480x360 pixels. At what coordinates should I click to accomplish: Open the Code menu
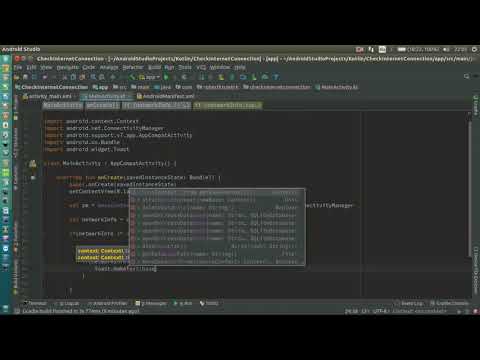pyautogui.click(x=89, y=68)
